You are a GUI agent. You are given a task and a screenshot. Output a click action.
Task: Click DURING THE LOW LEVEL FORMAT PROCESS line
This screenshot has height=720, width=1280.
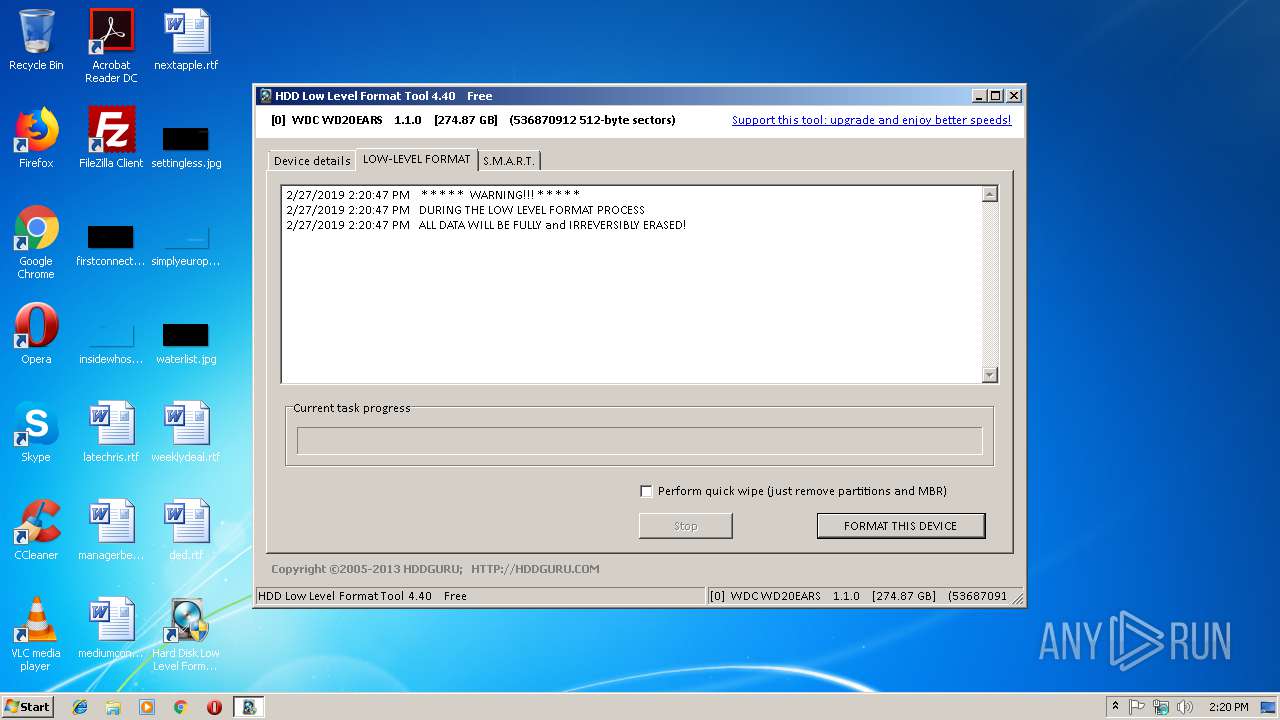pyautogui.click(x=465, y=210)
